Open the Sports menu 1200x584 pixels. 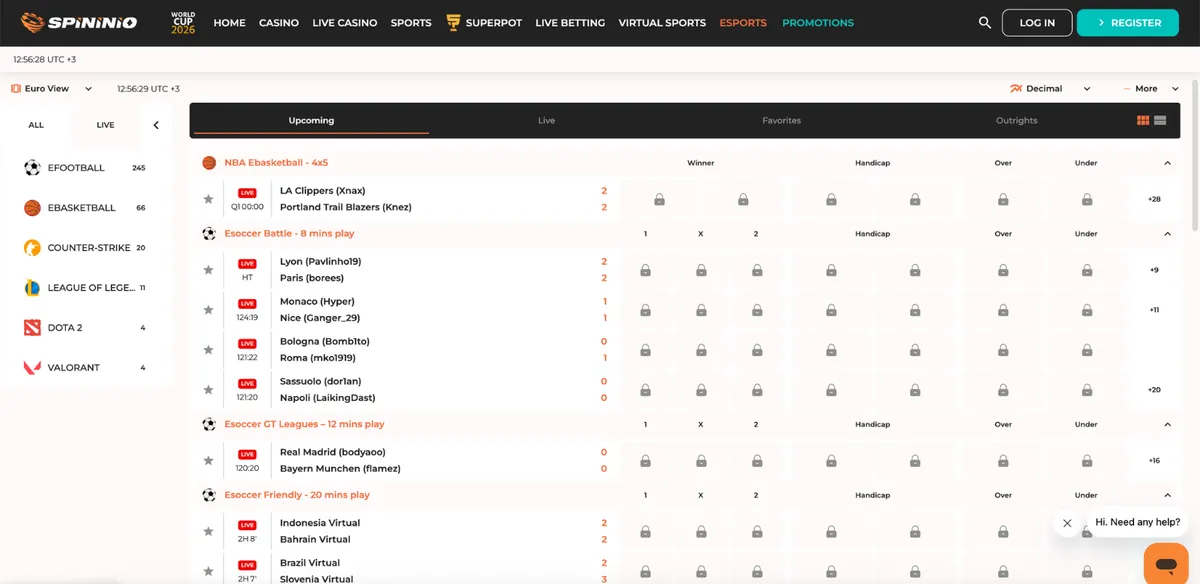(411, 22)
